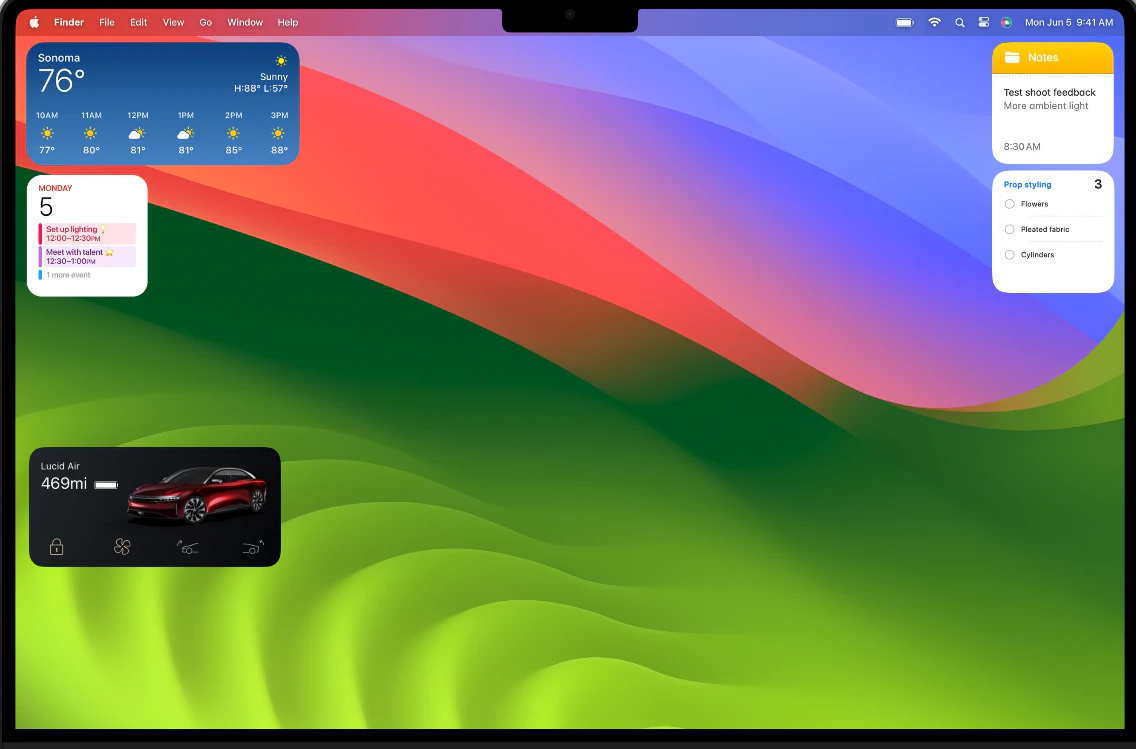
Task: Tap the lock icon in Lucid Air widget
Action: click(x=57, y=547)
